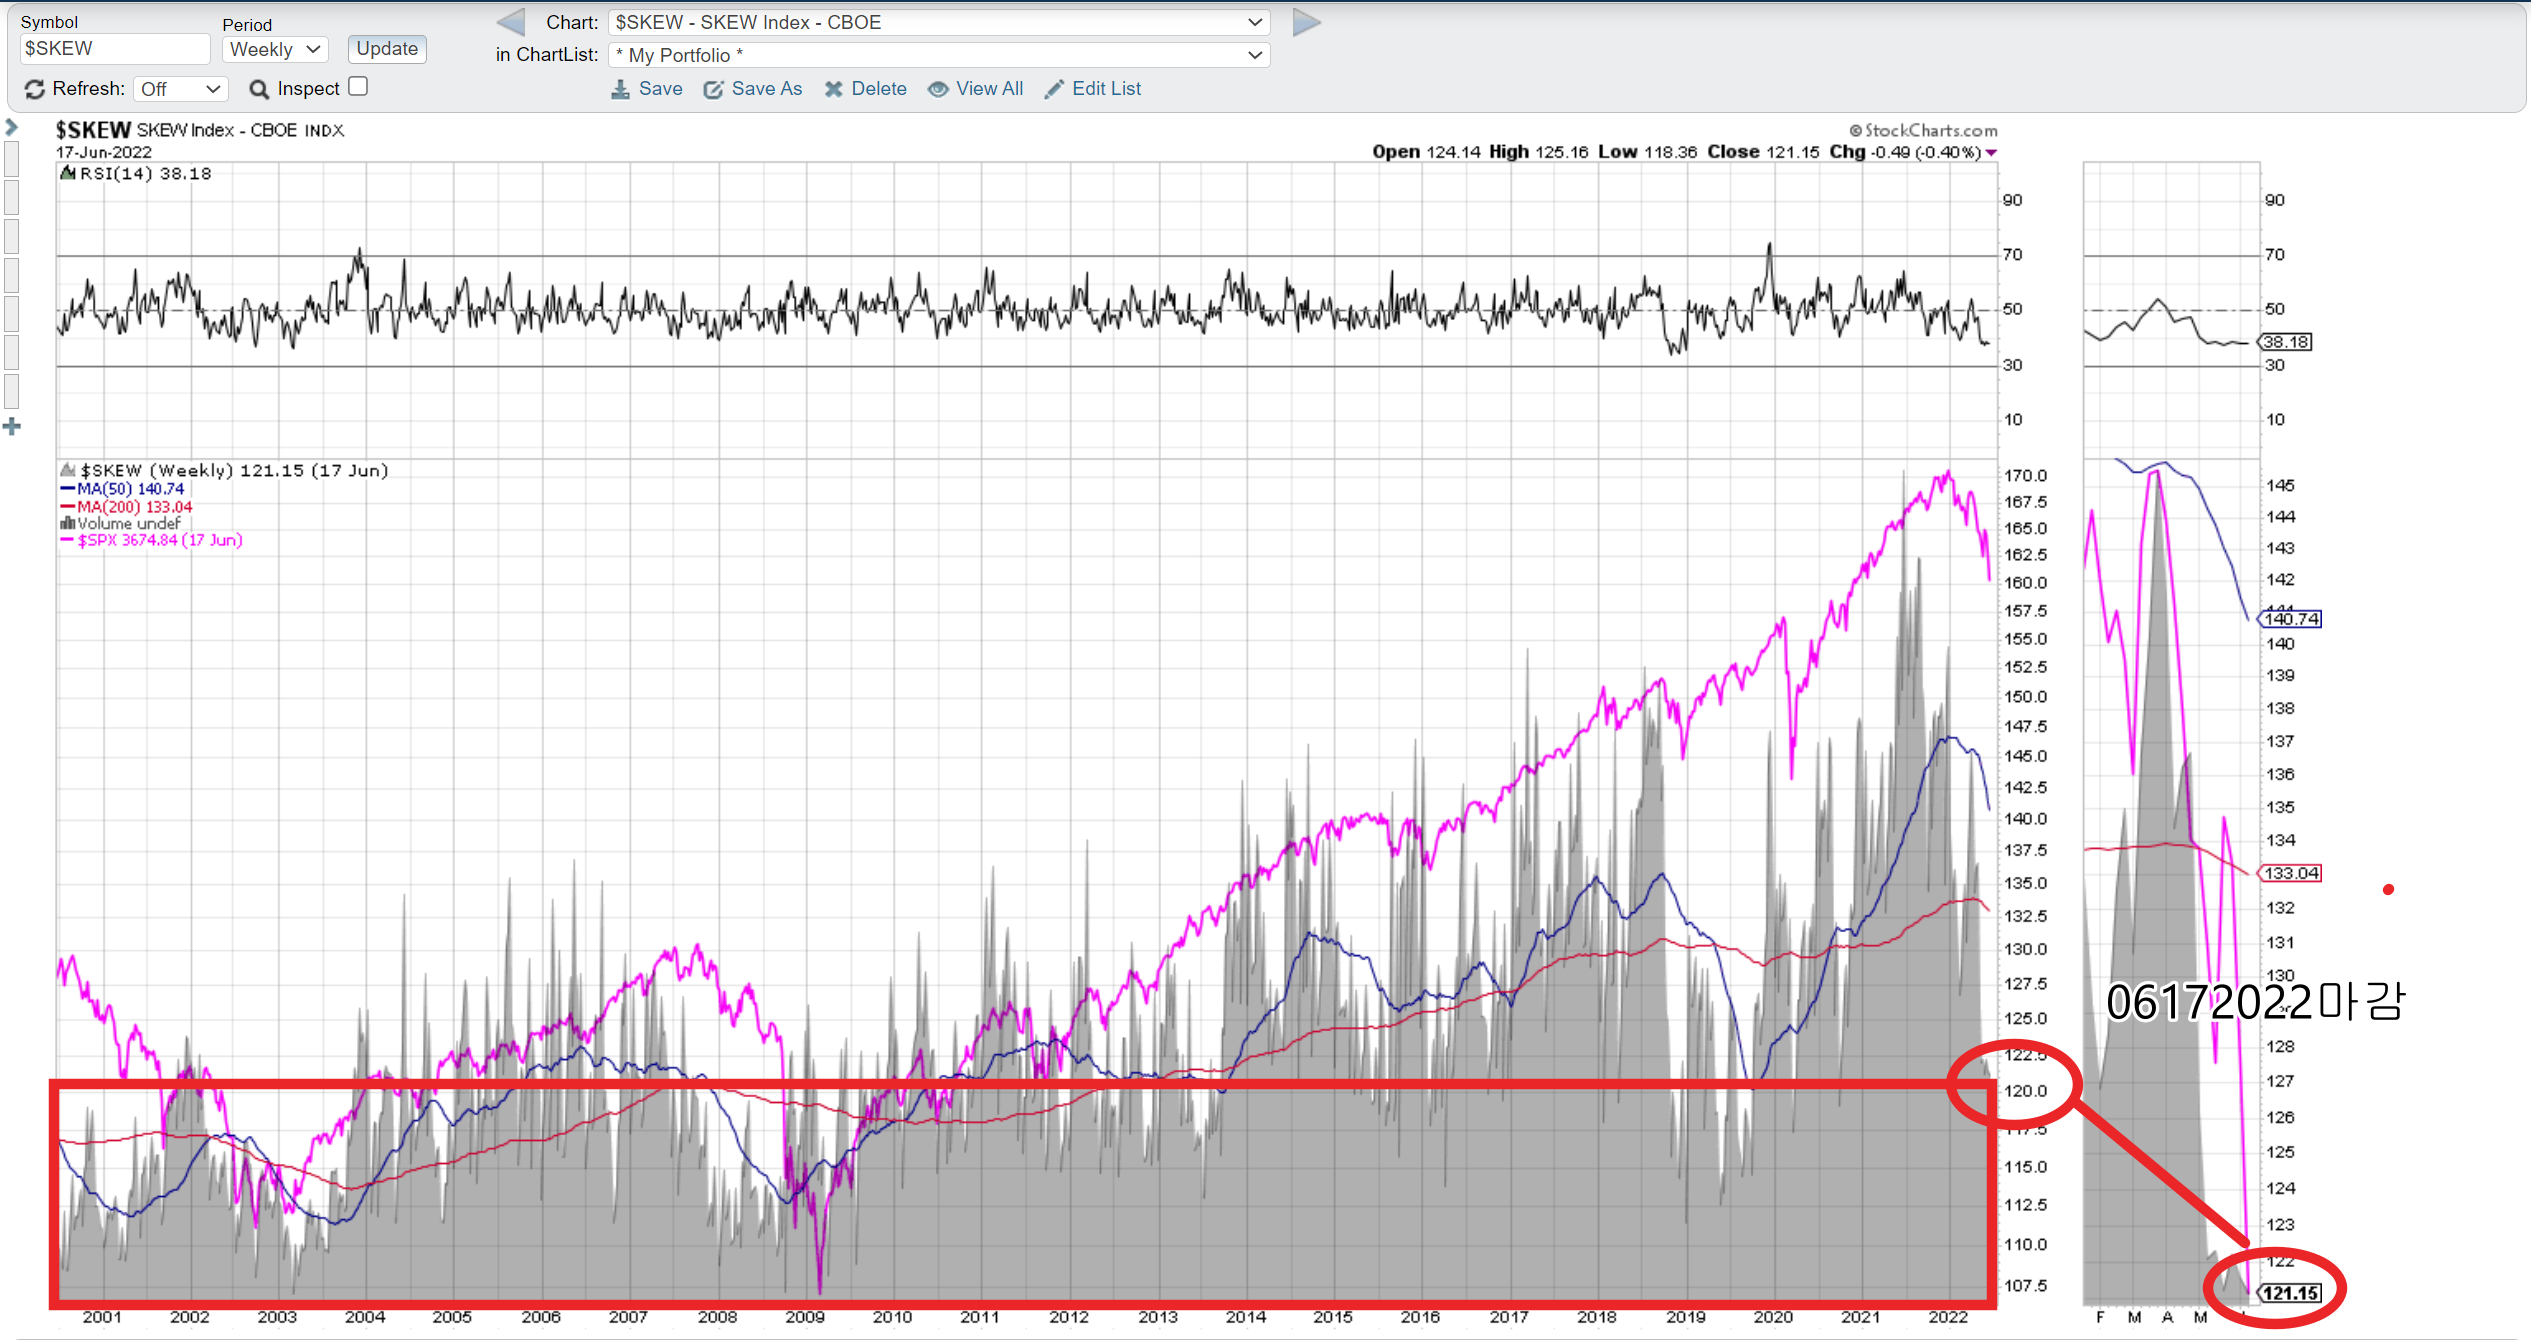Open the Refresh Off dropdown
The image size is (2531, 1340).
tap(180, 89)
